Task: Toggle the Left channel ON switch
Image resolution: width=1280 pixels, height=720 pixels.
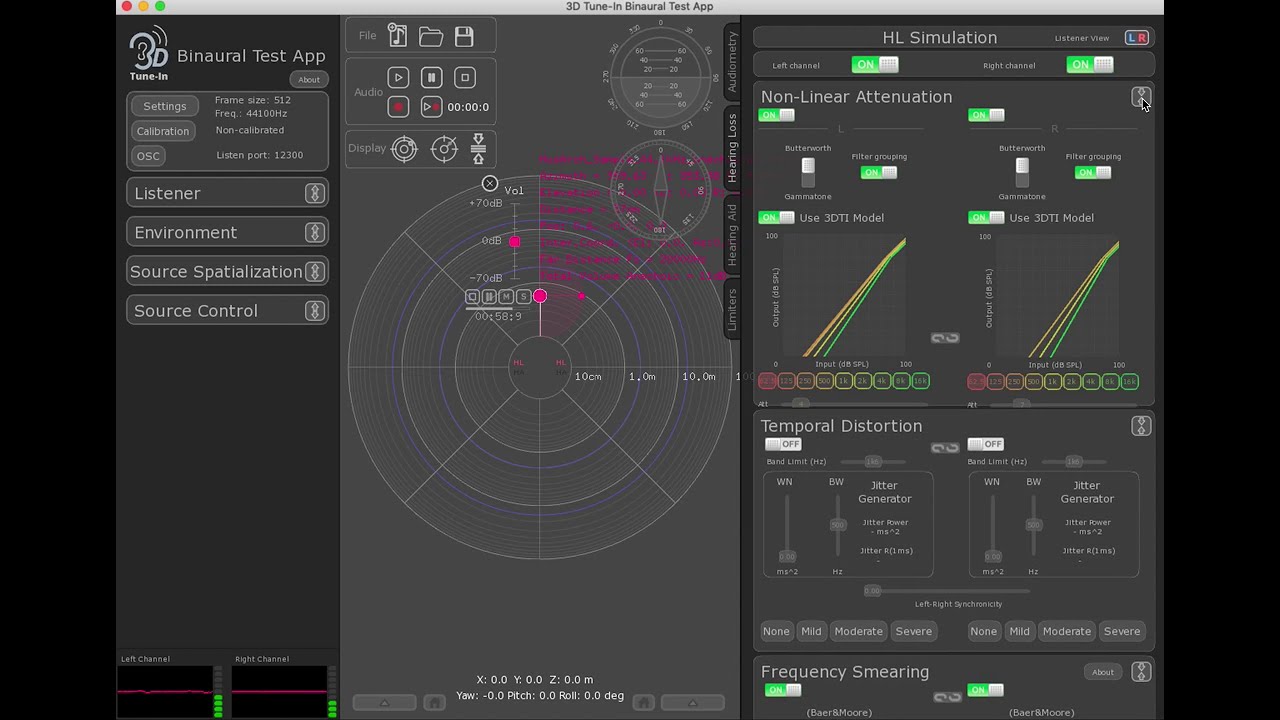Action: (x=875, y=65)
